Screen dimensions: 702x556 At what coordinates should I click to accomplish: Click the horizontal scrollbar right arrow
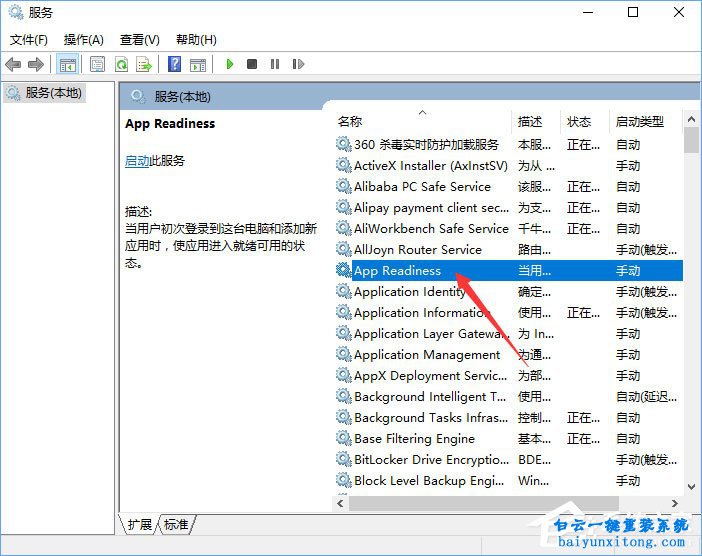[674, 503]
